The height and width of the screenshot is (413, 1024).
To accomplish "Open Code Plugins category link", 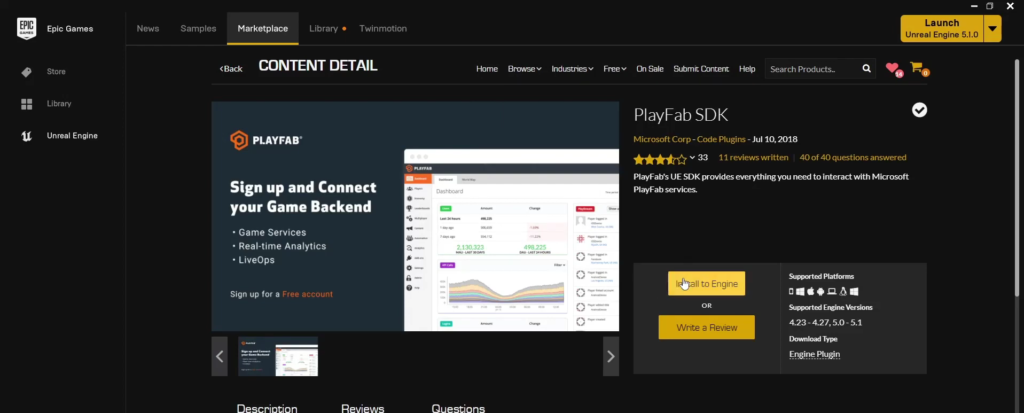I will (x=721, y=139).
